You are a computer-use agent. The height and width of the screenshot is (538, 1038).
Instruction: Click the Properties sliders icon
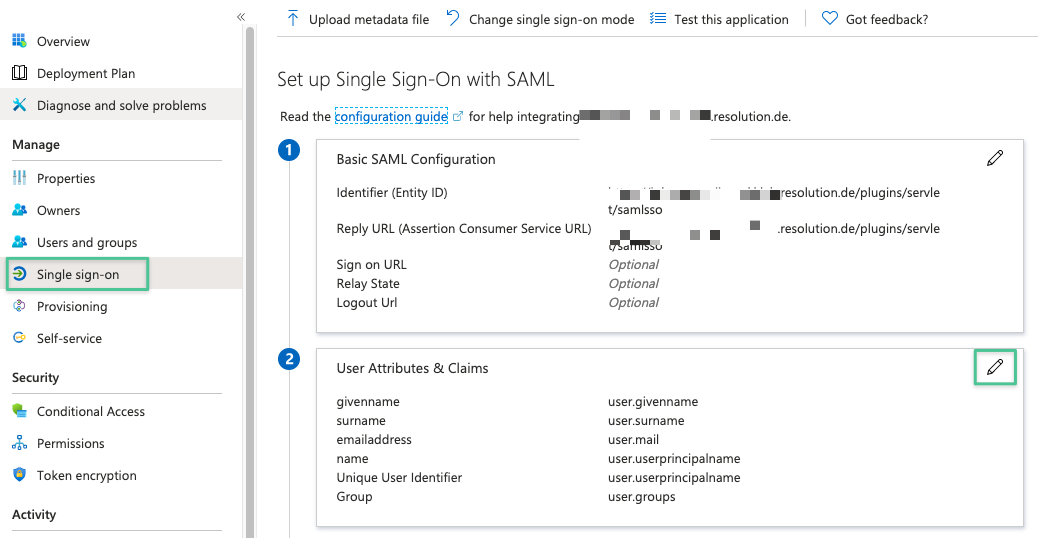tap(20, 178)
